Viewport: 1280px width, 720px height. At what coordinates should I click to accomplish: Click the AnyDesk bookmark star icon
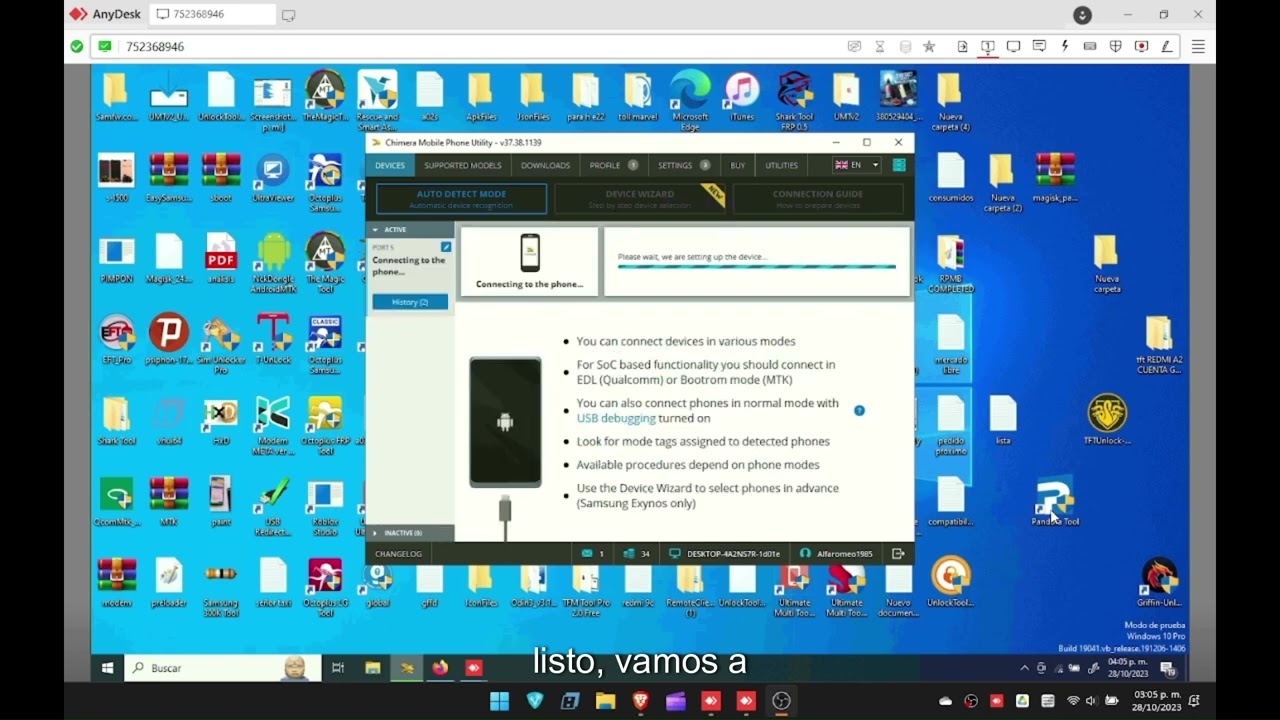pos(929,46)
